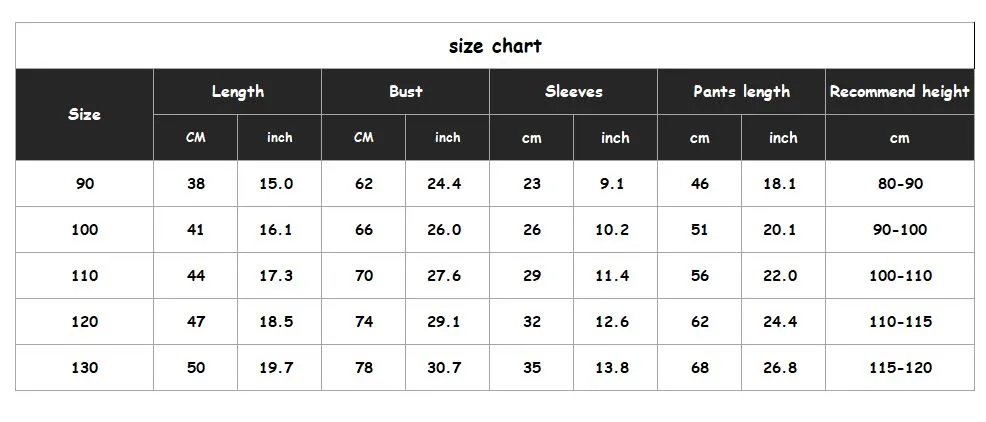Select length inch value 17.3
986x422 pixels.
[x=279, y=276]
